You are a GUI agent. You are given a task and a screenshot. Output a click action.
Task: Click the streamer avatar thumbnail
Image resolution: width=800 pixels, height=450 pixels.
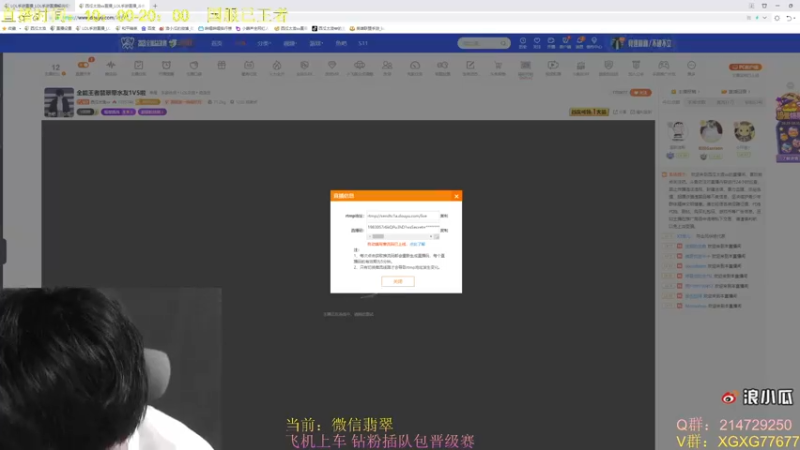59,103
